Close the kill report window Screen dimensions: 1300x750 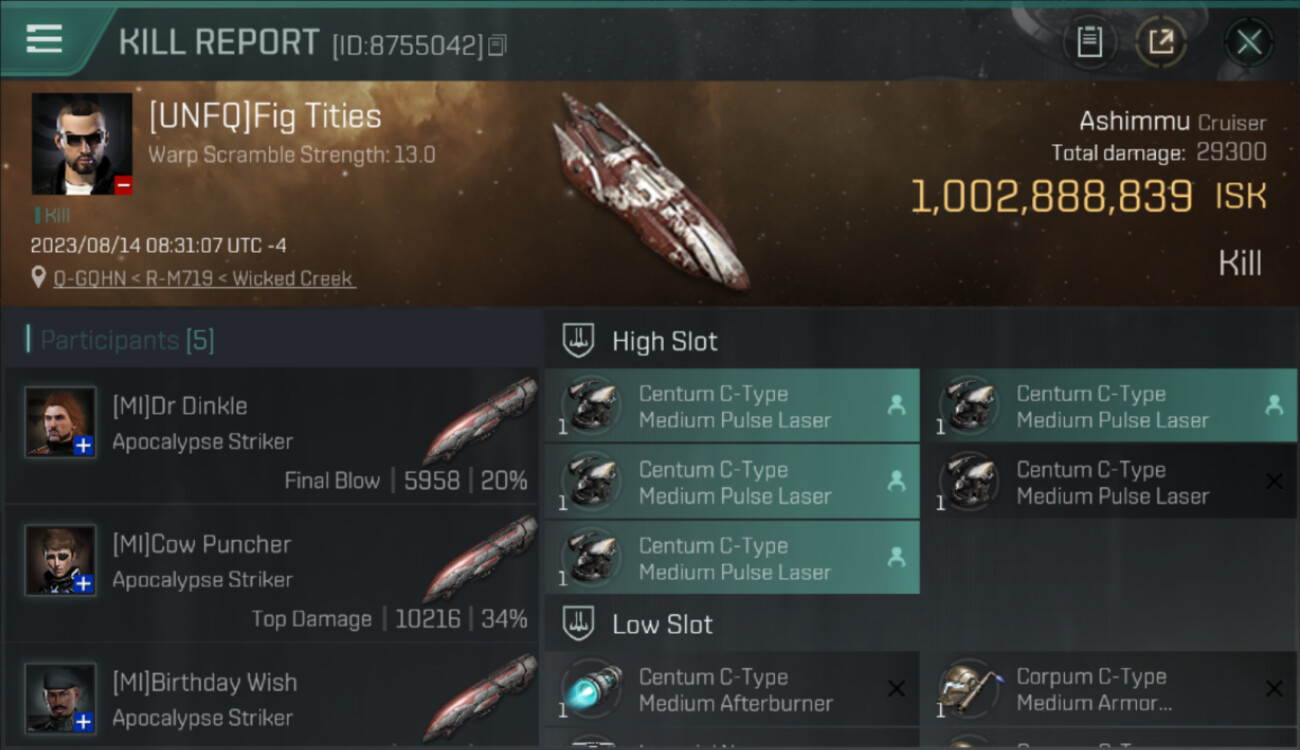click(1249, 42)
